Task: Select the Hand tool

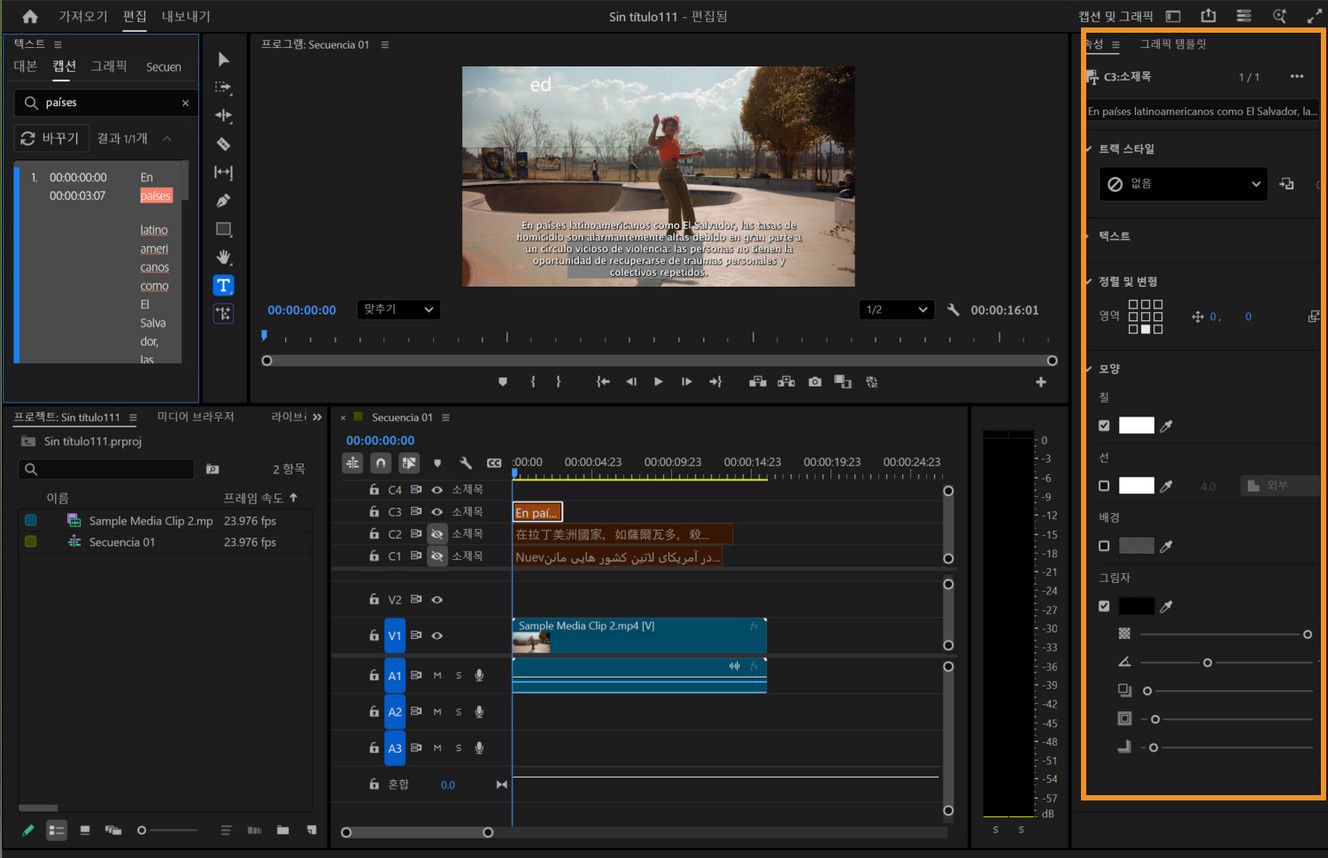Action: point(223,257)
